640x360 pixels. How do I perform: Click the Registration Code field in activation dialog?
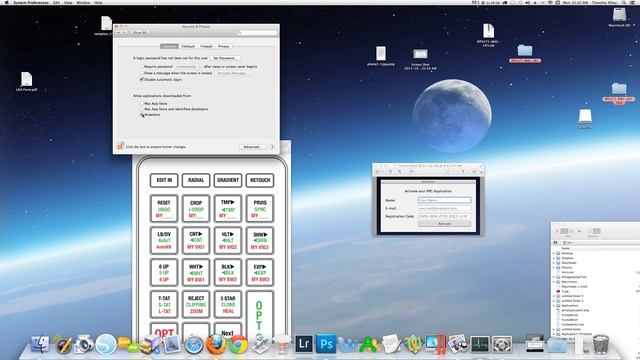click(444, 216)
